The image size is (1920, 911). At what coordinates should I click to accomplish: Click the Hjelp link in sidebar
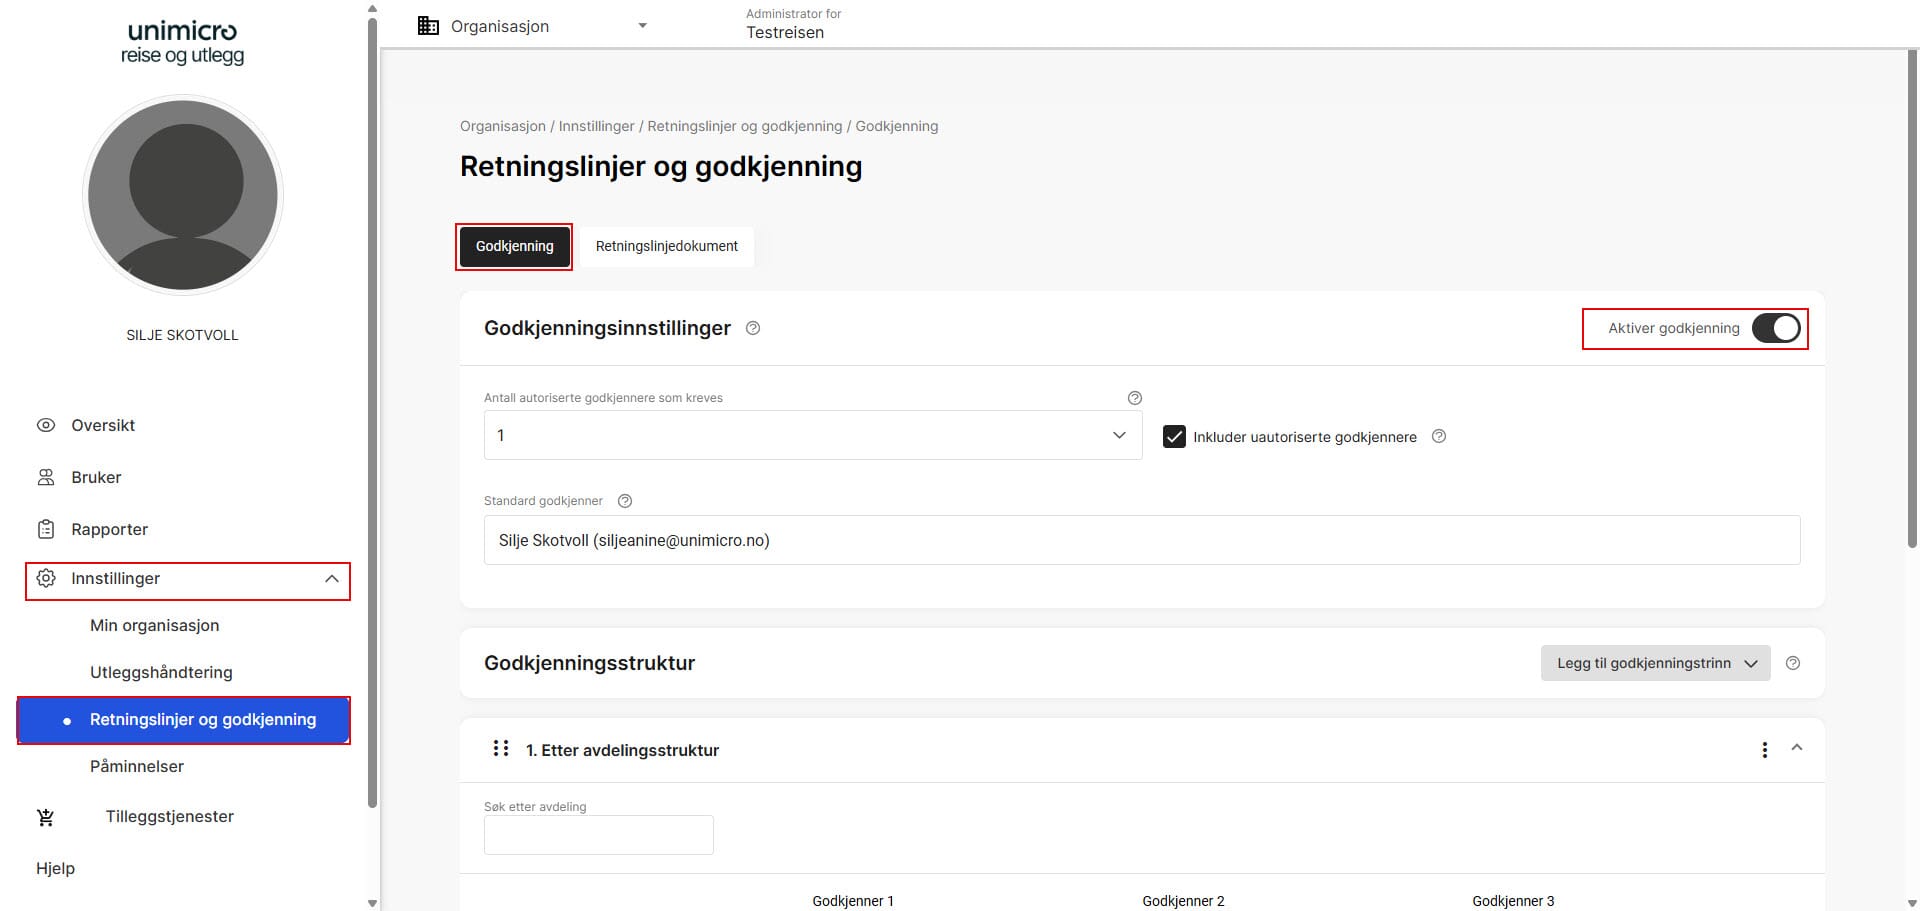pos(55,868)
